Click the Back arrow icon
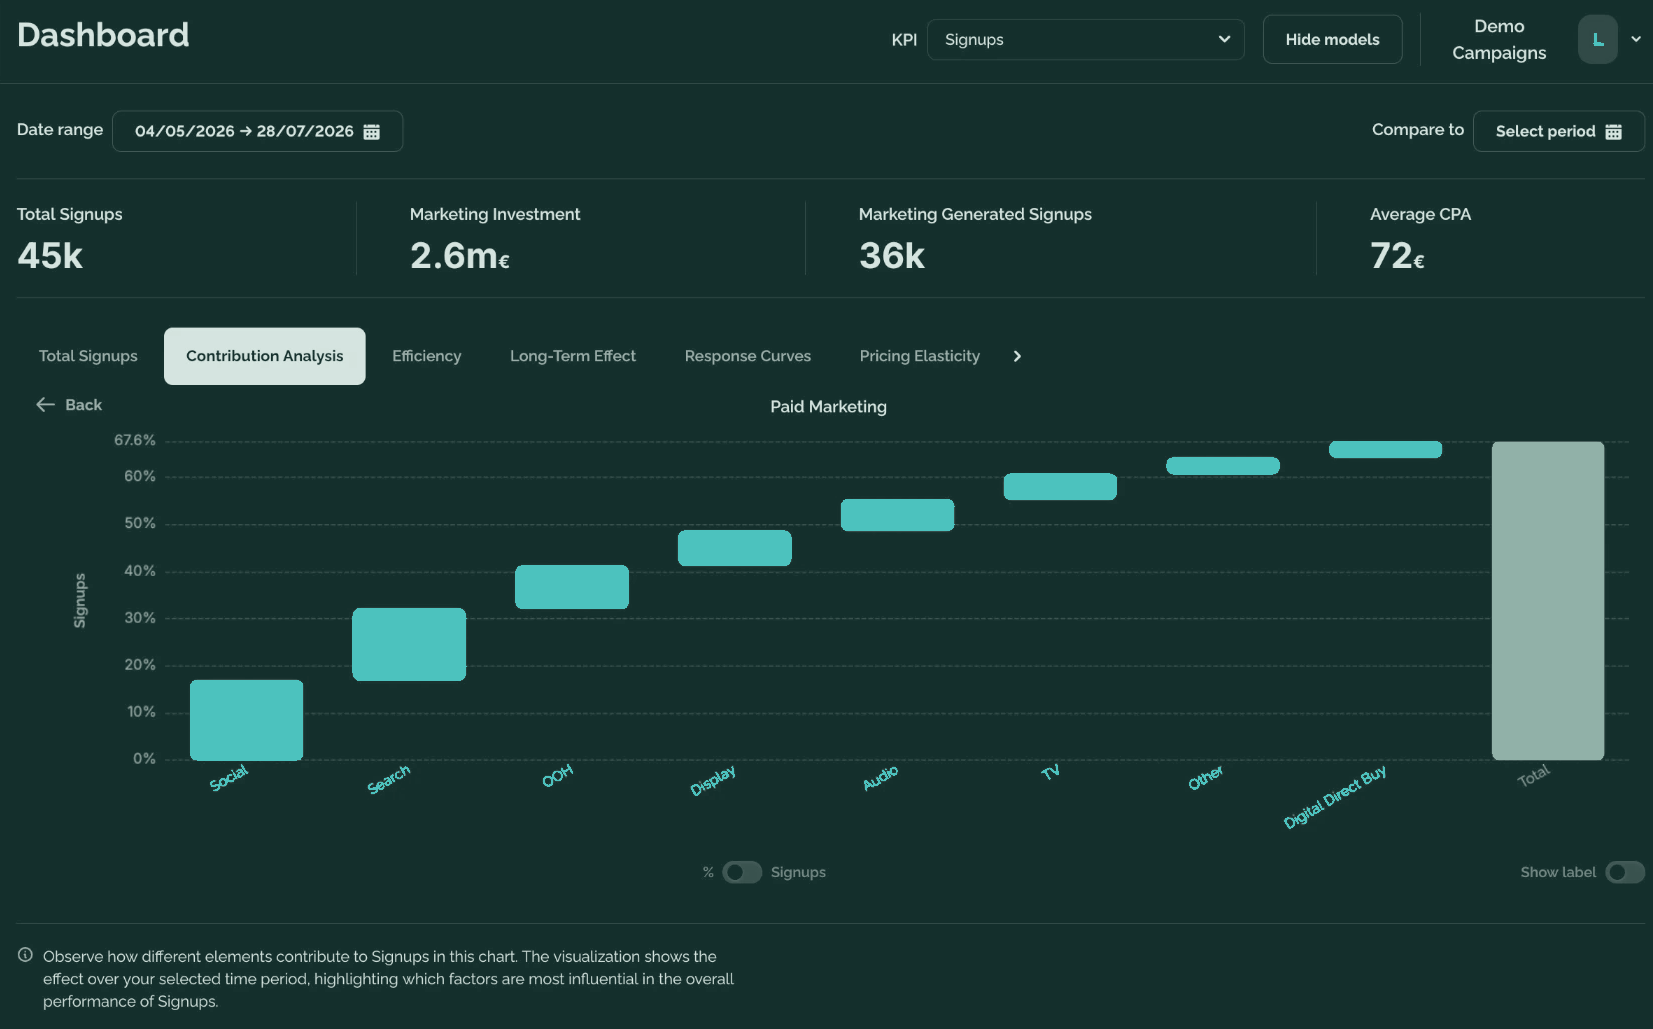The height and width of the screenshot is (1029, 1653). (x=45, y=405)
